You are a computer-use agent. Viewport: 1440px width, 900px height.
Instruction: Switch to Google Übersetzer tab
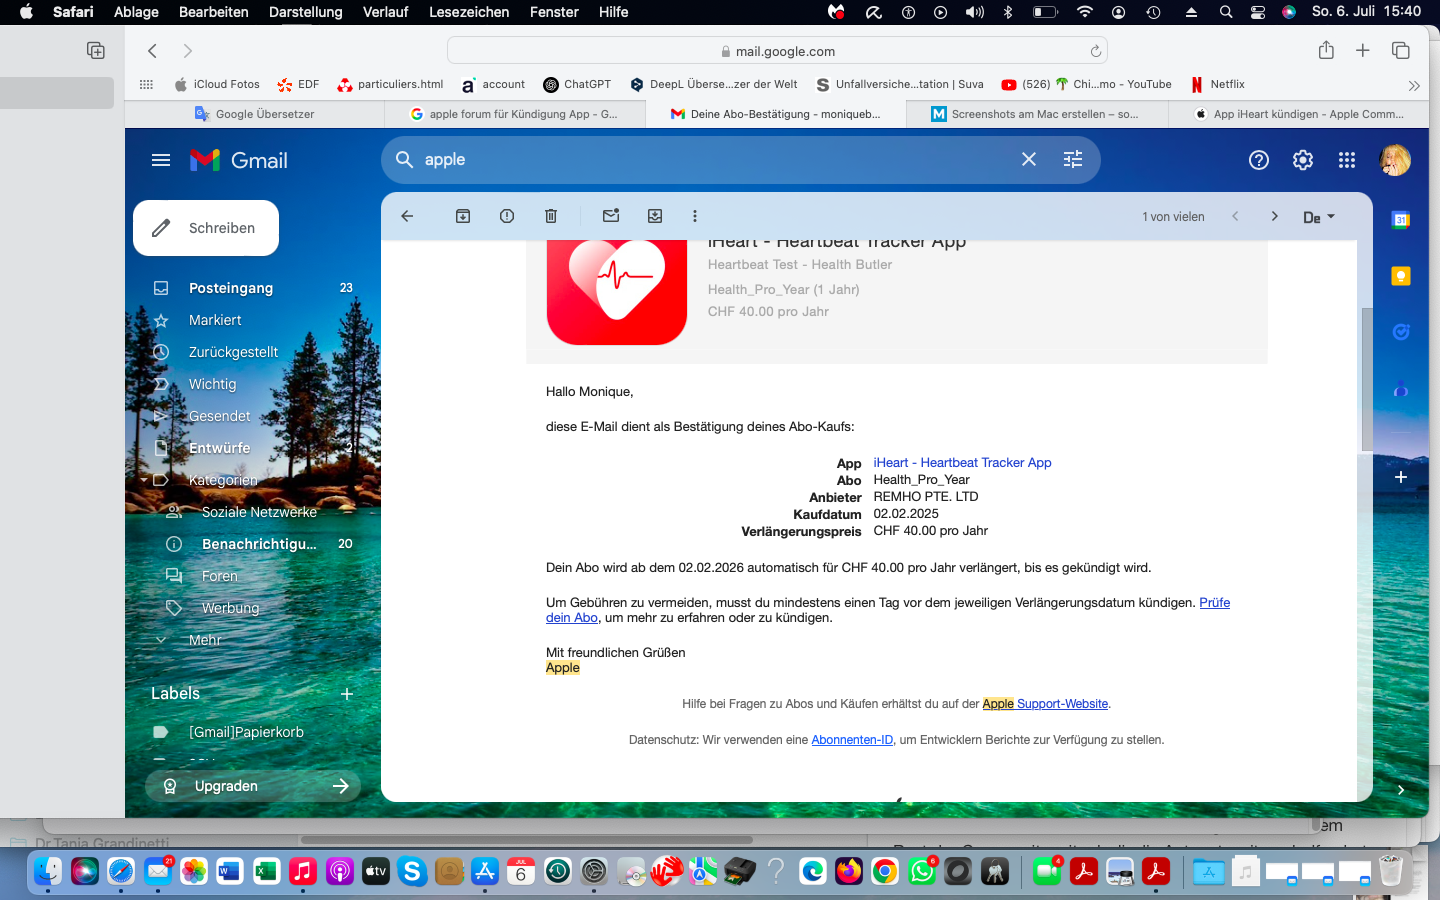[255, 114]
